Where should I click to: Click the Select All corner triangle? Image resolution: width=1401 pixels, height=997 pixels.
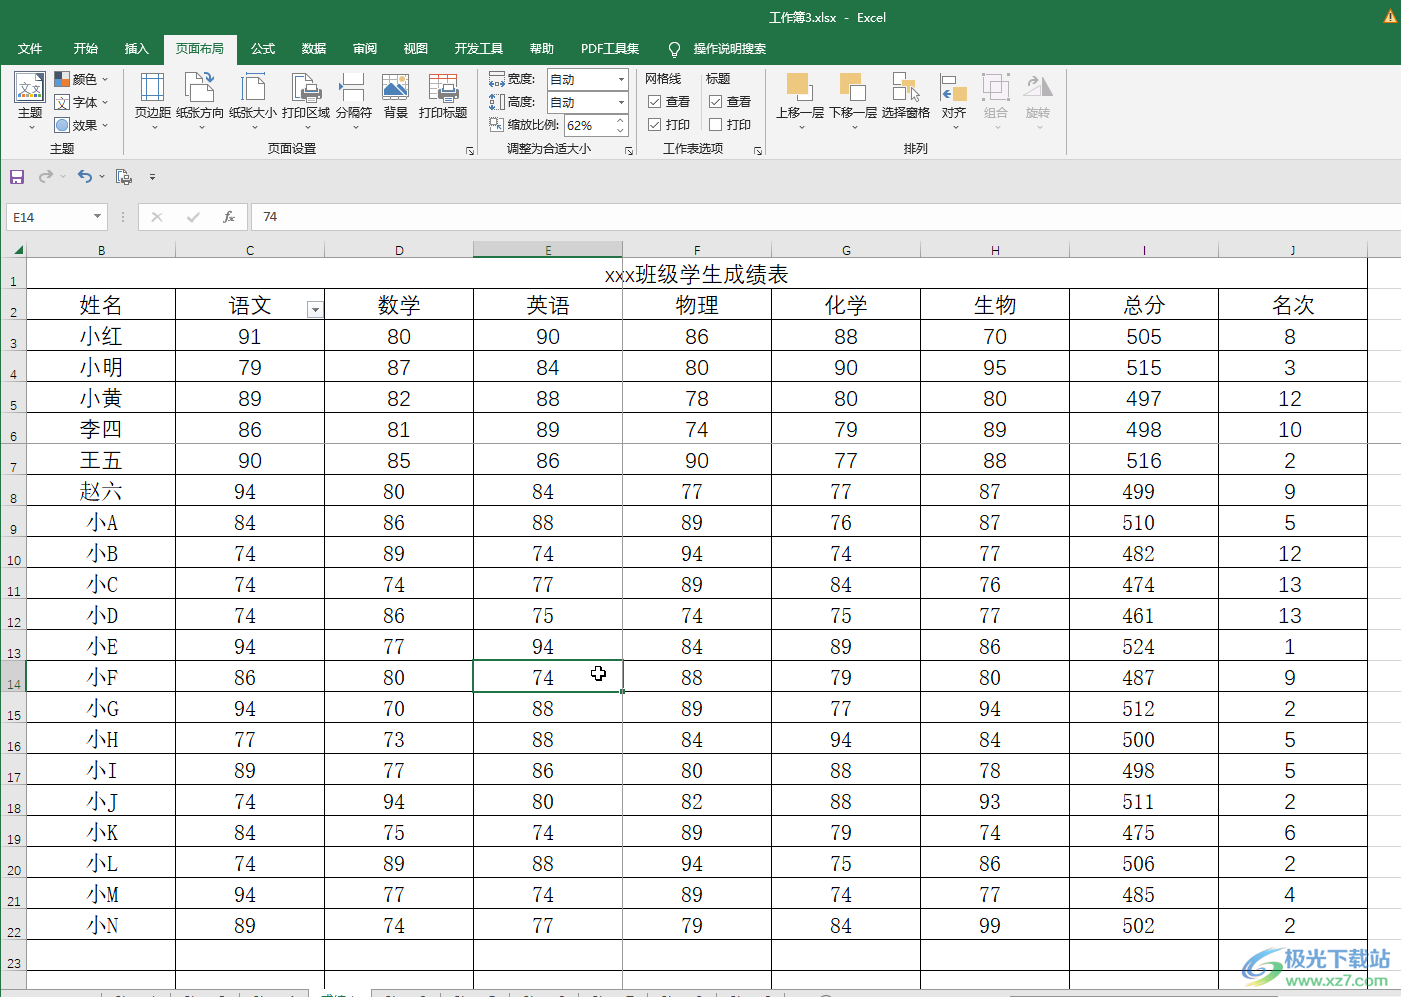[x=17, y=250]
